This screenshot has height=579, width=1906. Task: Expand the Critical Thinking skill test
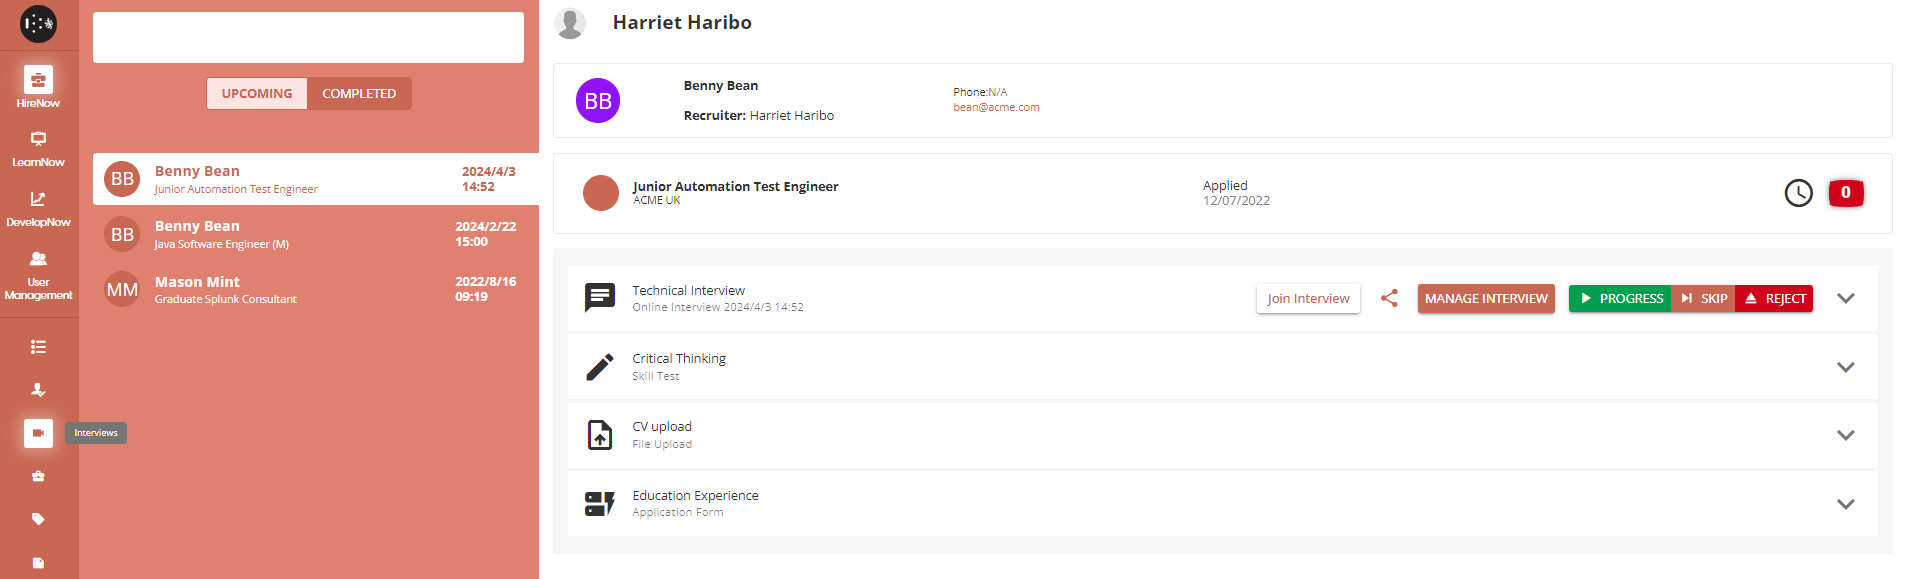1845,367
